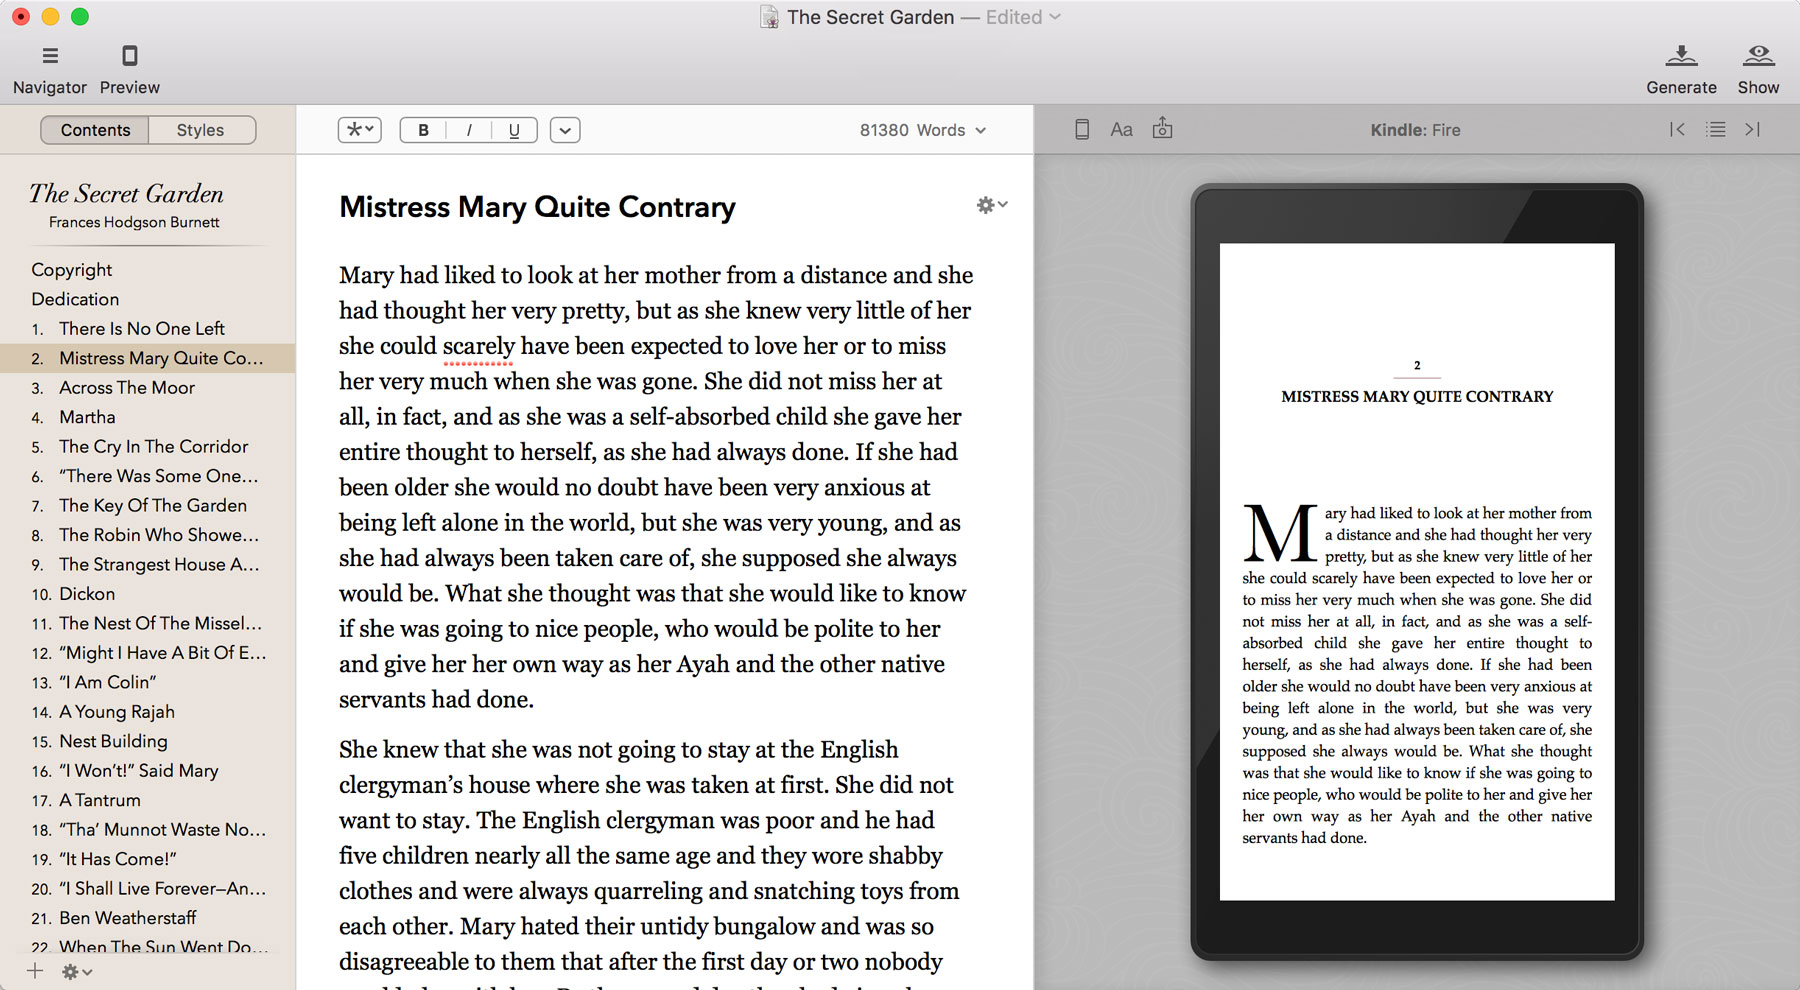1800x990 pixels.
Task: Open chapter The Key Of The Garden
Action: (x=153, y=506)
